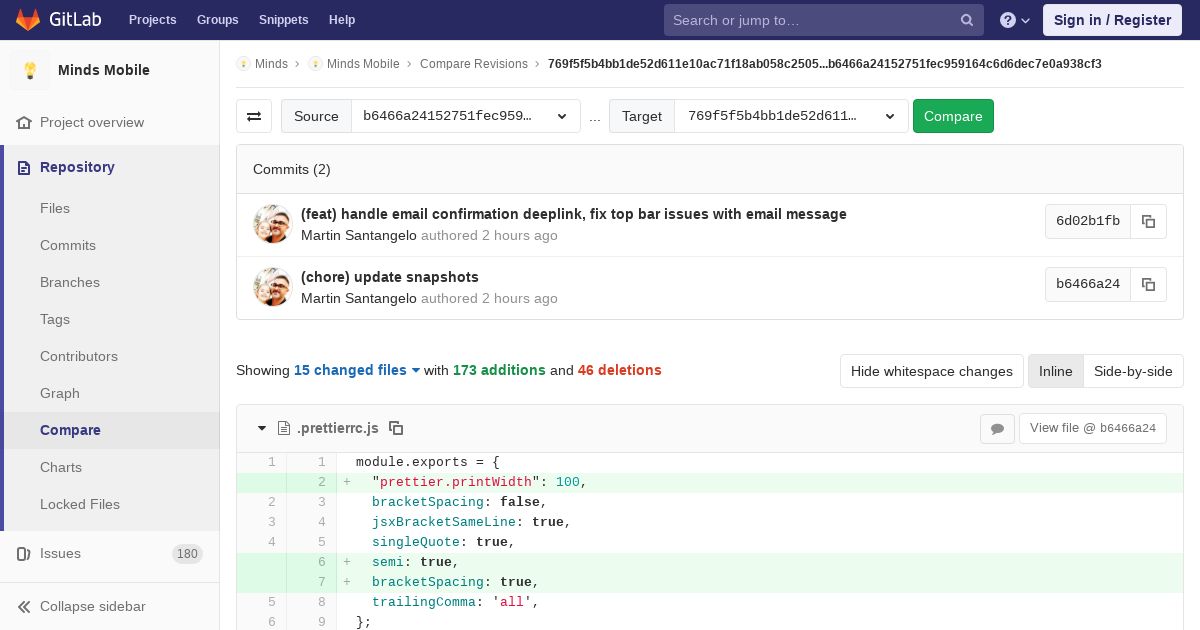This screenshot has width=1200, height=630.
Task: Click the 180 issues count badge
Action: click(187, 553)
